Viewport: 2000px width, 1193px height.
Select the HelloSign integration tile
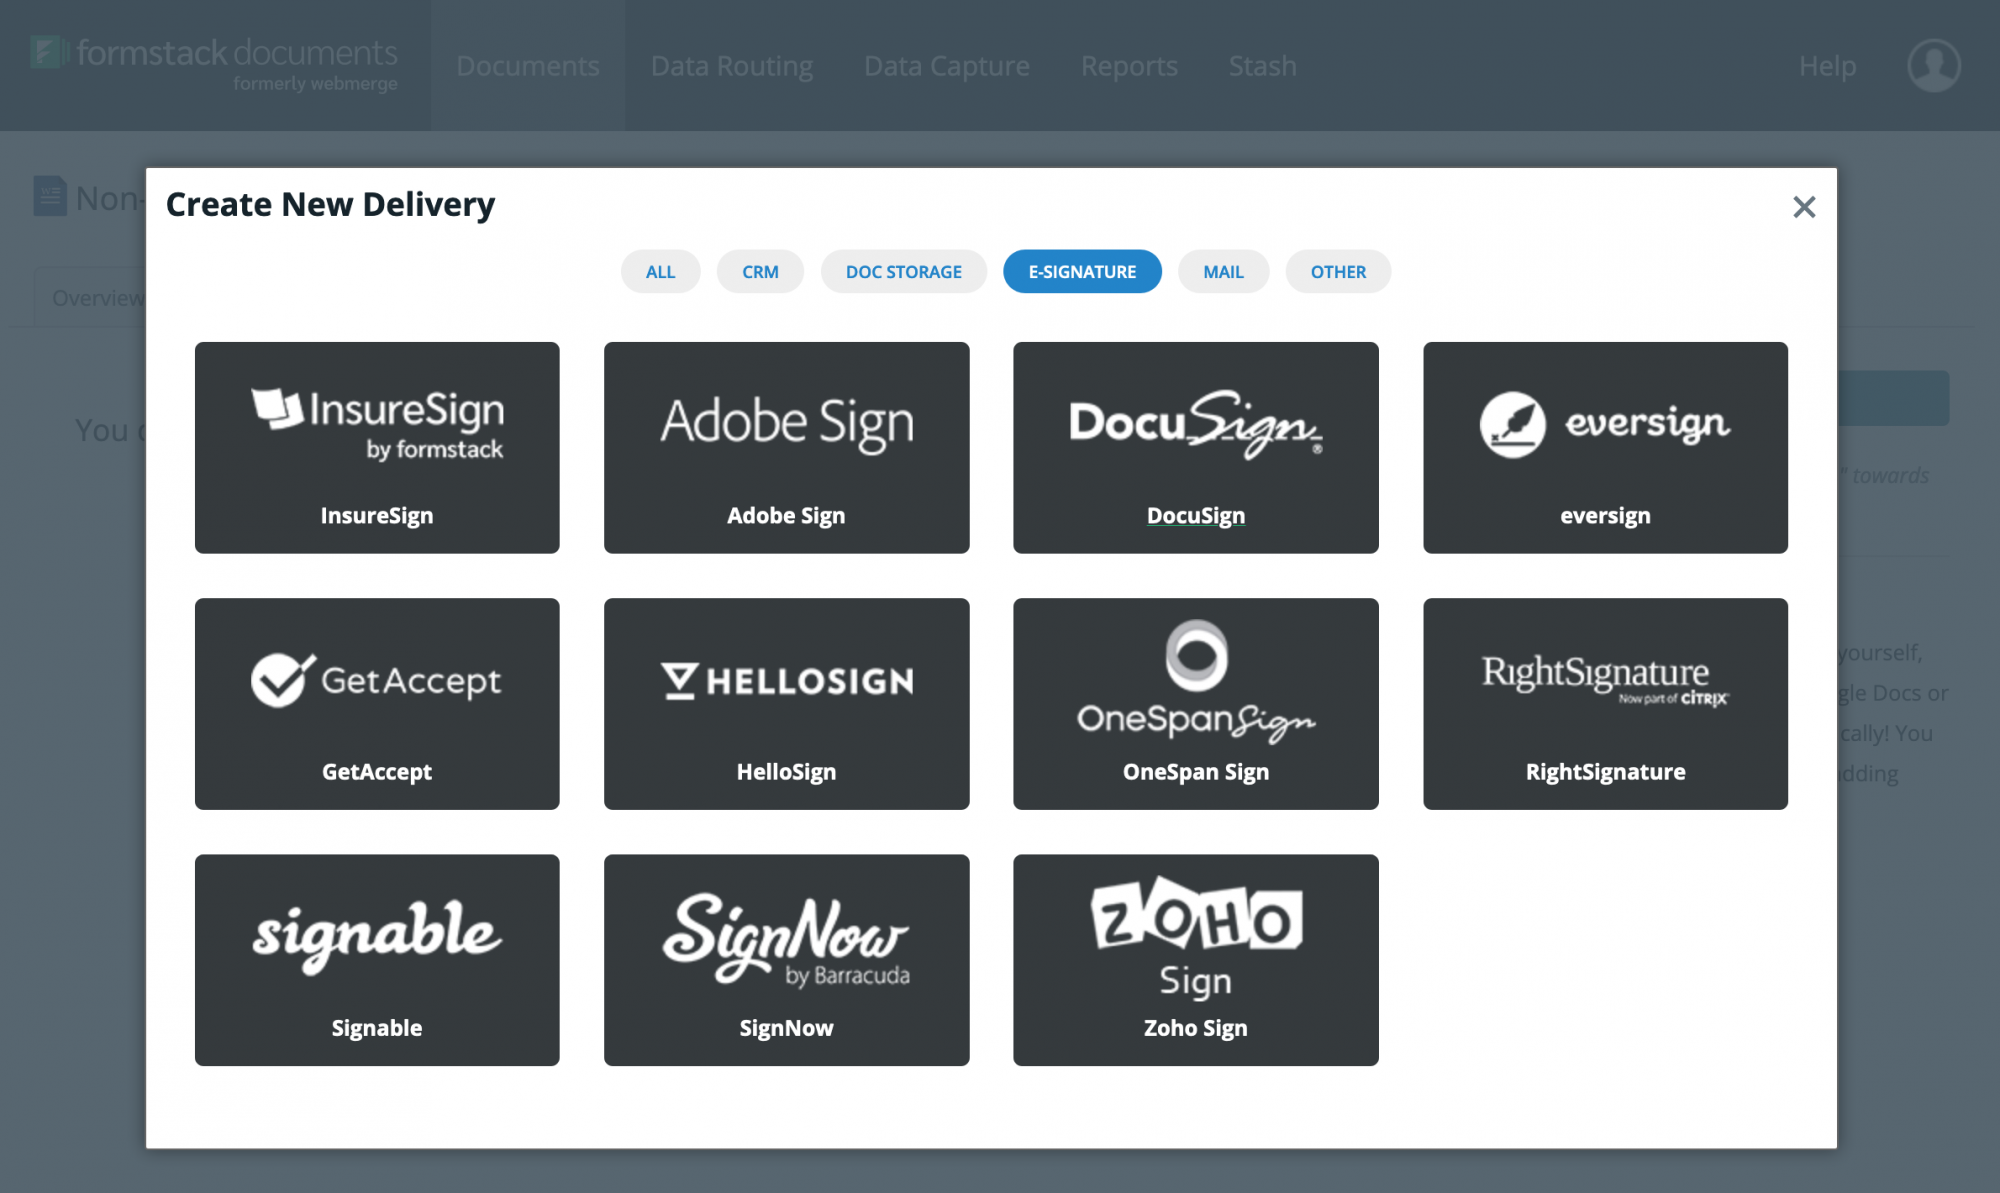[786, 703]
